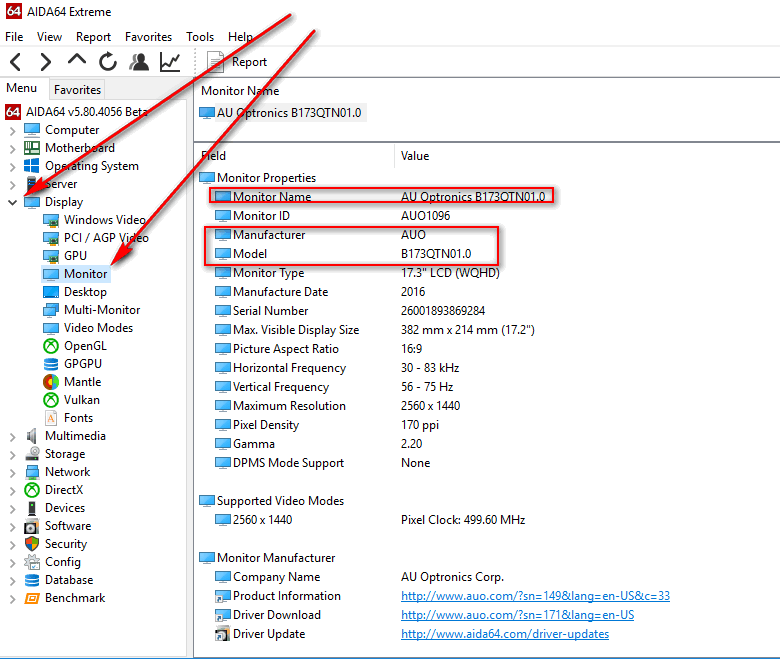
Task: Select AU Optronics B173QTN01.0 in top list
Action: tap(282, 113)
